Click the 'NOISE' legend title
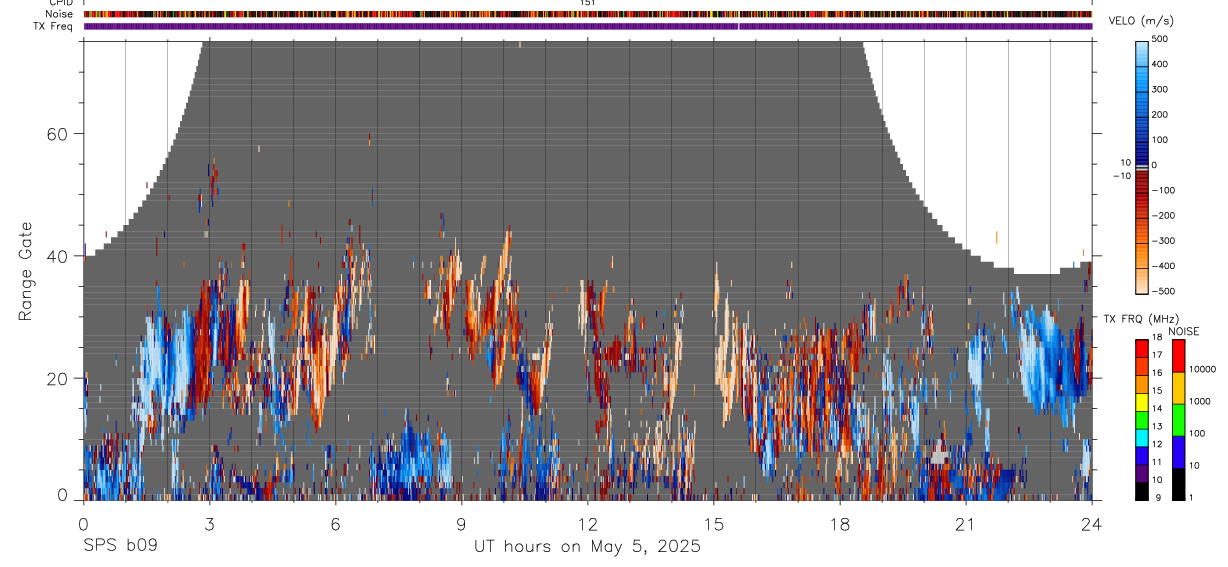The width and height of the screenshot is (1228, 567). point(1184,331)
